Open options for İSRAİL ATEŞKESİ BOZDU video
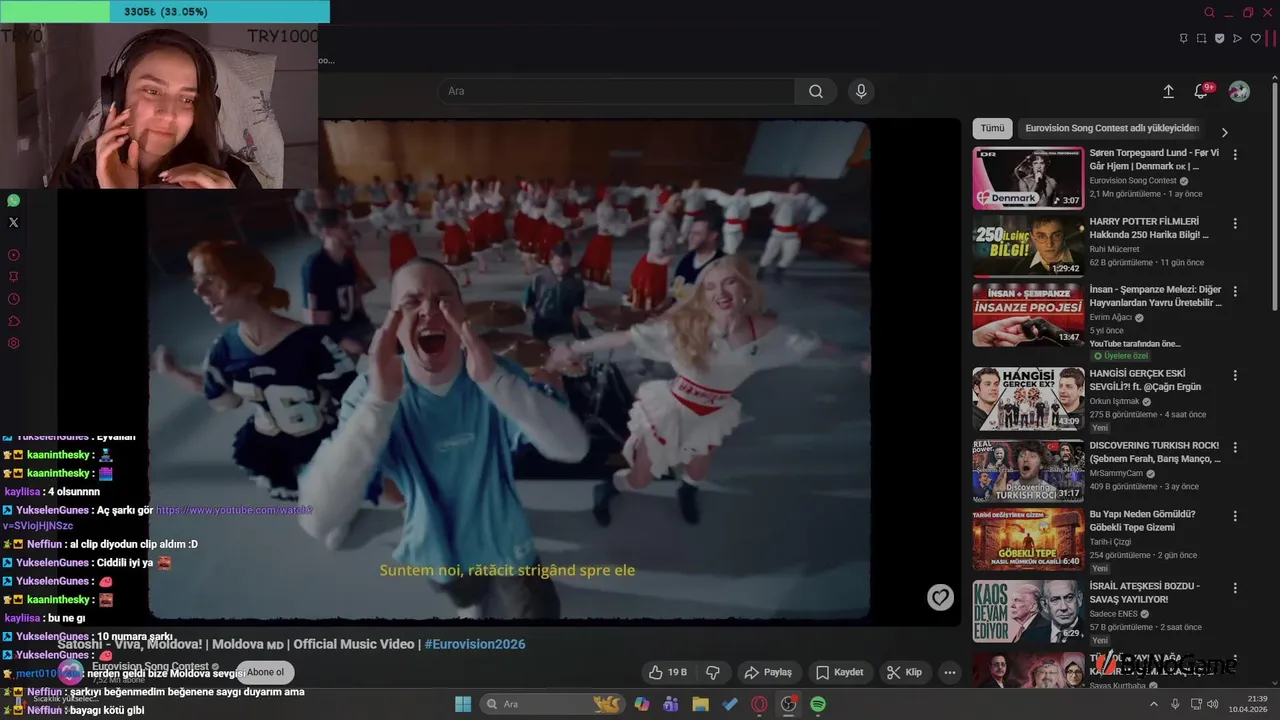The height and width of the screenshot is (720, 1280). coord(1235,587)
